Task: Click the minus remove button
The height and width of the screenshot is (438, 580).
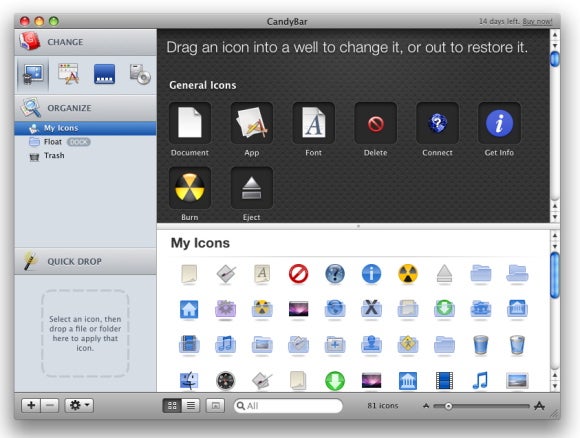Action: (x=50, y=405)
